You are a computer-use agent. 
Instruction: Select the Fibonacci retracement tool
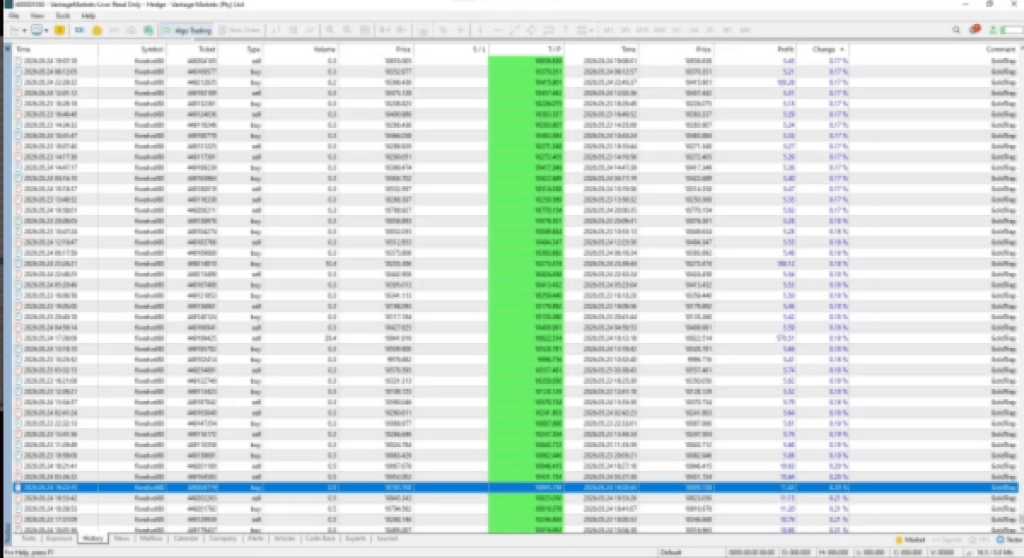point(549,30)
